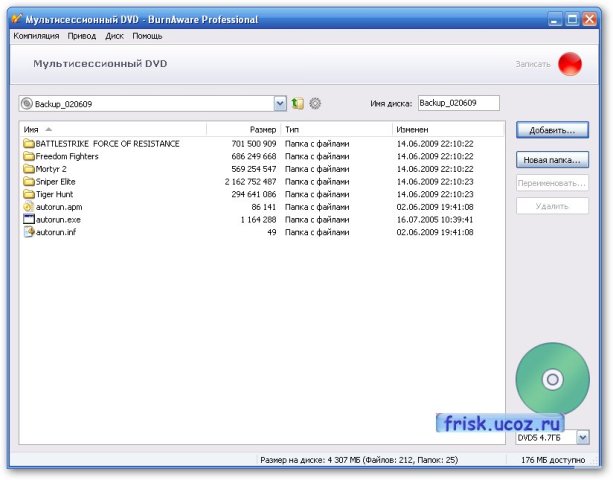Open the DVD5 4.7ГБ disc size dropdown
The height and width of the screenshot is (480, 613).
tap(583, 437)
